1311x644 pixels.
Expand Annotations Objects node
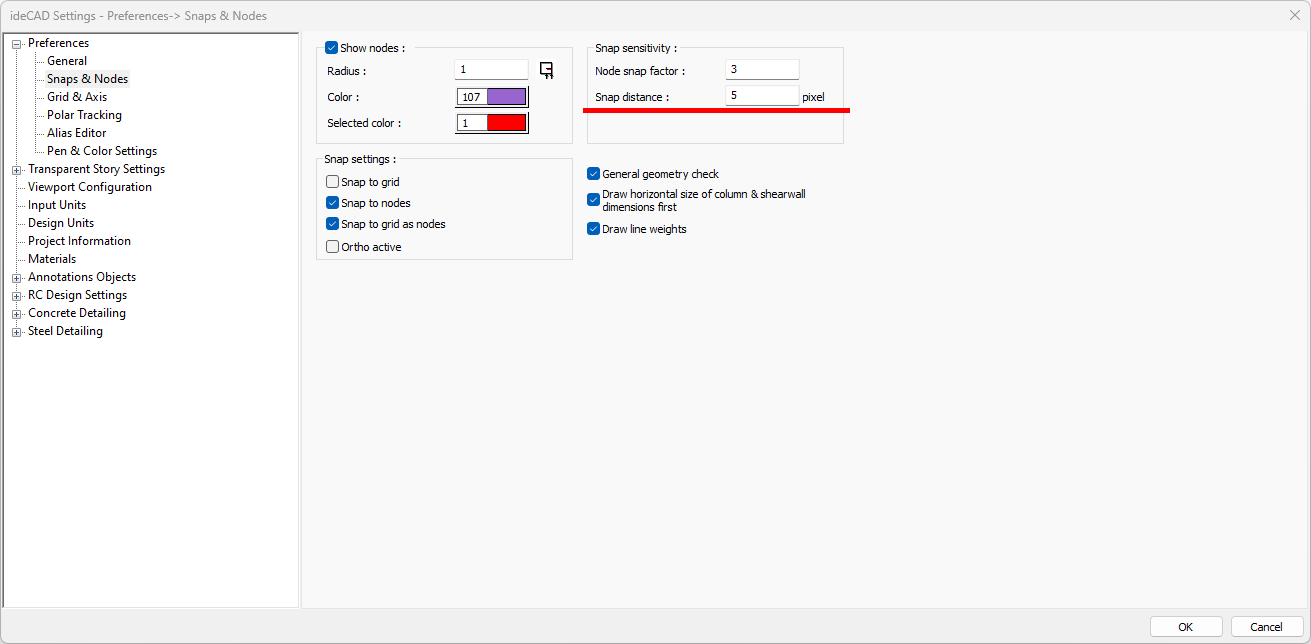[x=16, y=278]
